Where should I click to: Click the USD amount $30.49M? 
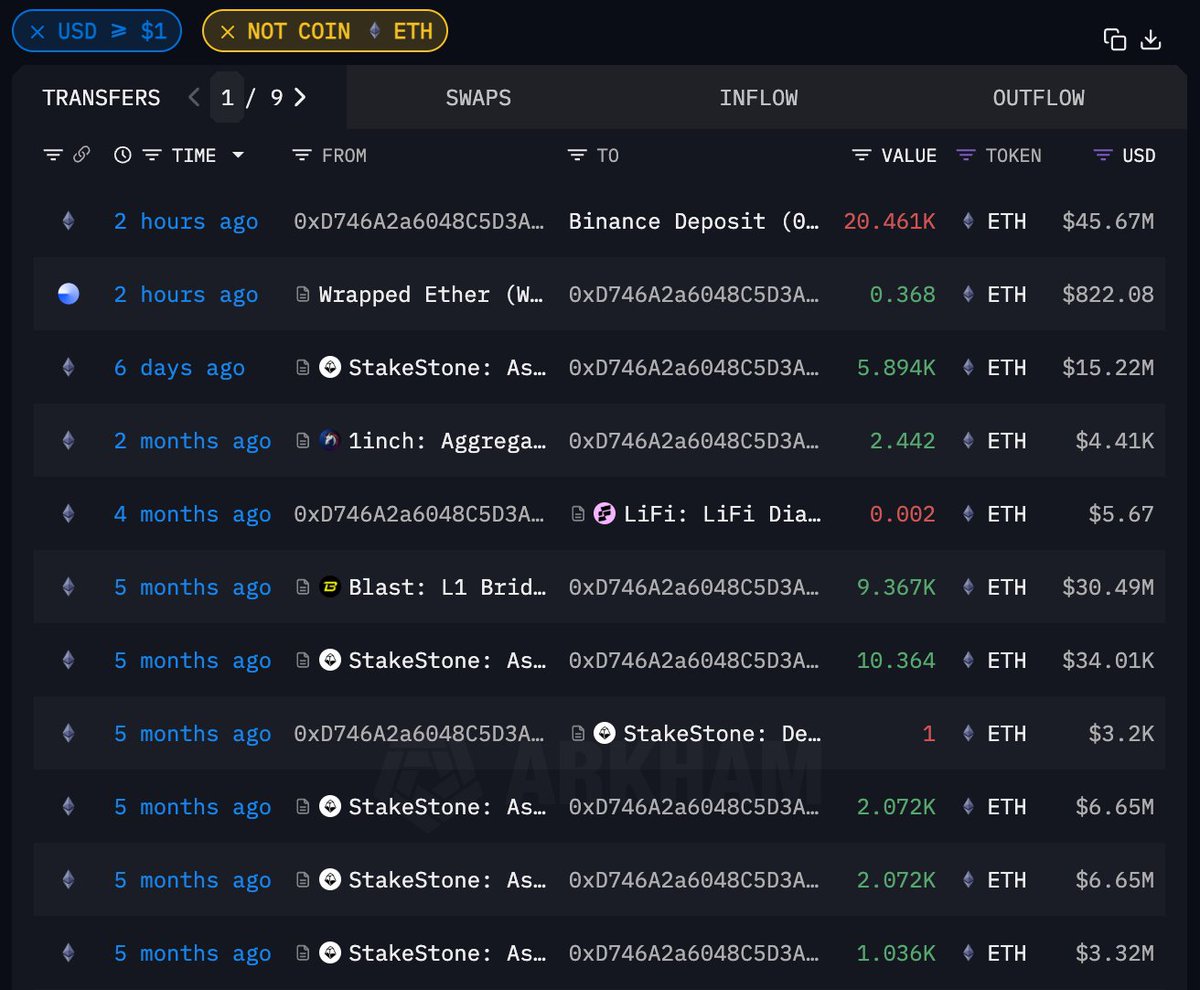coord(1108,587)
